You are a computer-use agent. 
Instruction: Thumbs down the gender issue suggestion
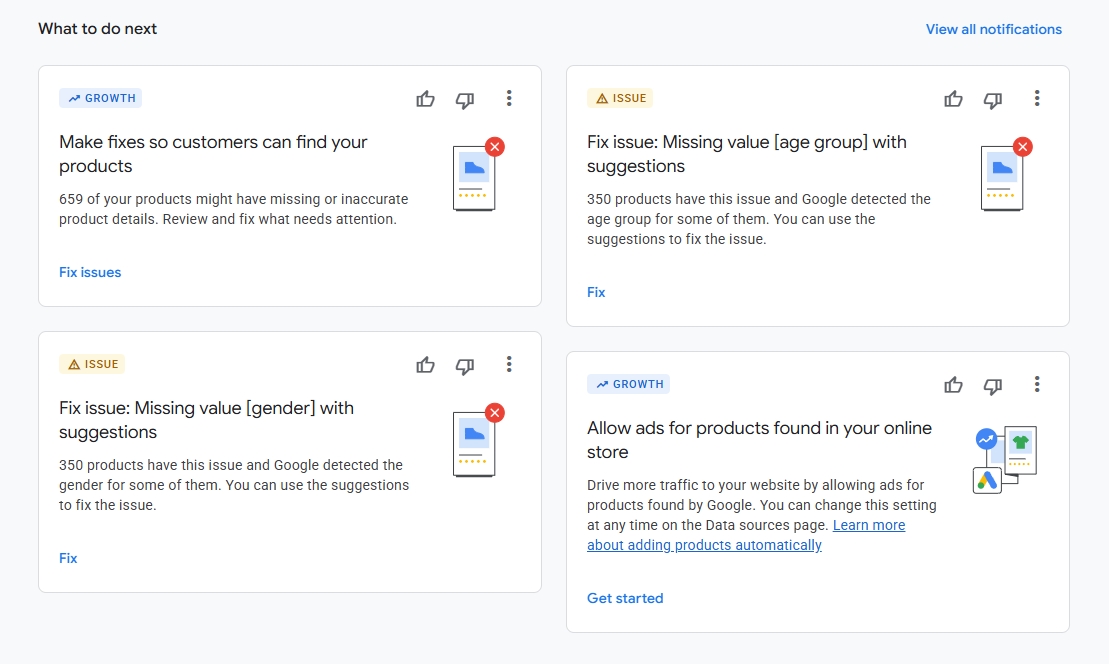point(464,366)
